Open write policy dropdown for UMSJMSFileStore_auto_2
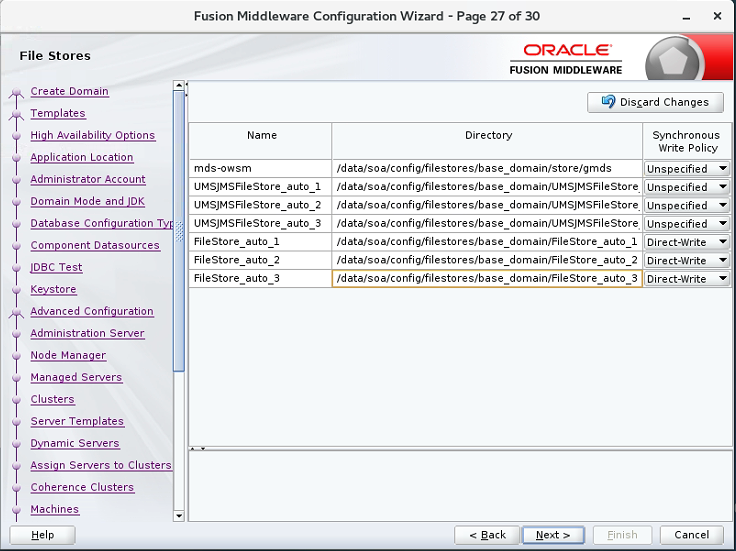The image size is (736, 551). pos(687,205)
